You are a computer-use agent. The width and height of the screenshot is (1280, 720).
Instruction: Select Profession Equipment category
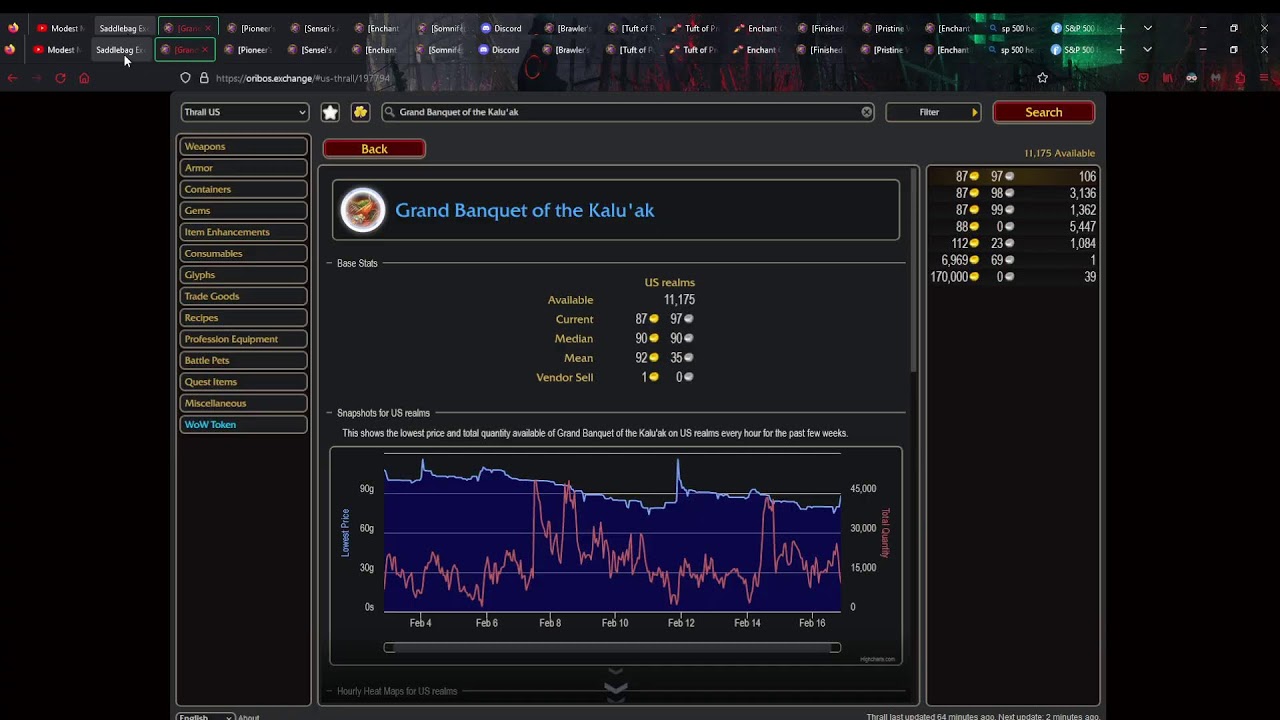click(244, 339)
